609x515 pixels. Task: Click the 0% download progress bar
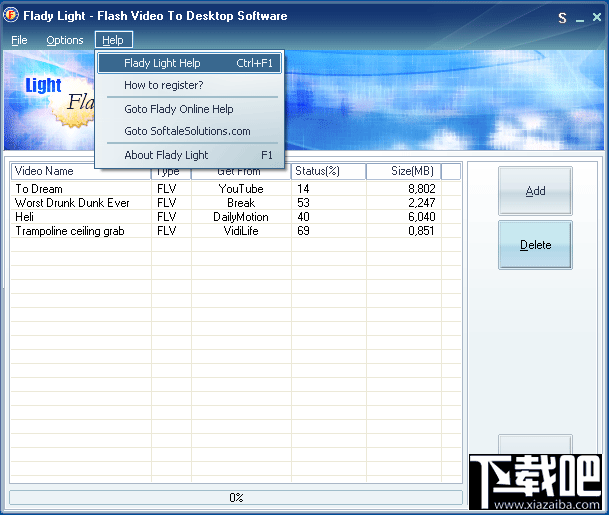pyautogui.click(x=236, y=498)
